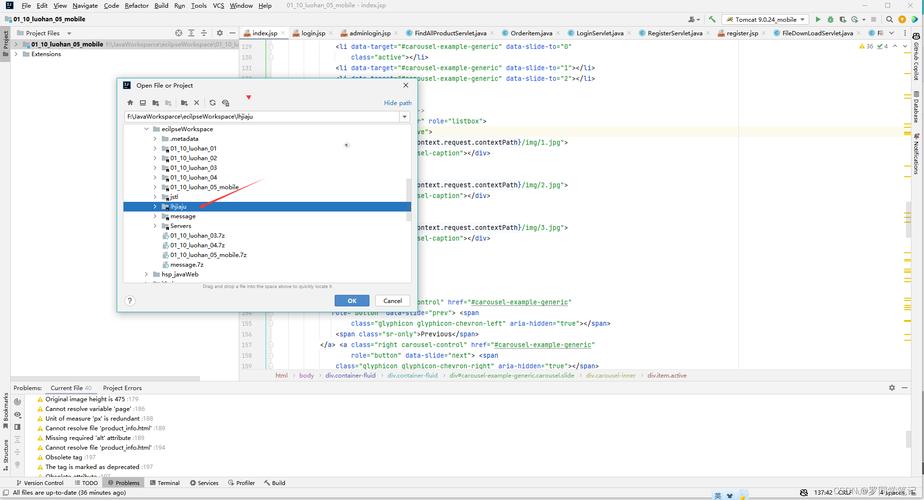The height and width of the screenshot is (500, 924).
Task: Click the Home directory icon in the dialog
Action: 130,103
